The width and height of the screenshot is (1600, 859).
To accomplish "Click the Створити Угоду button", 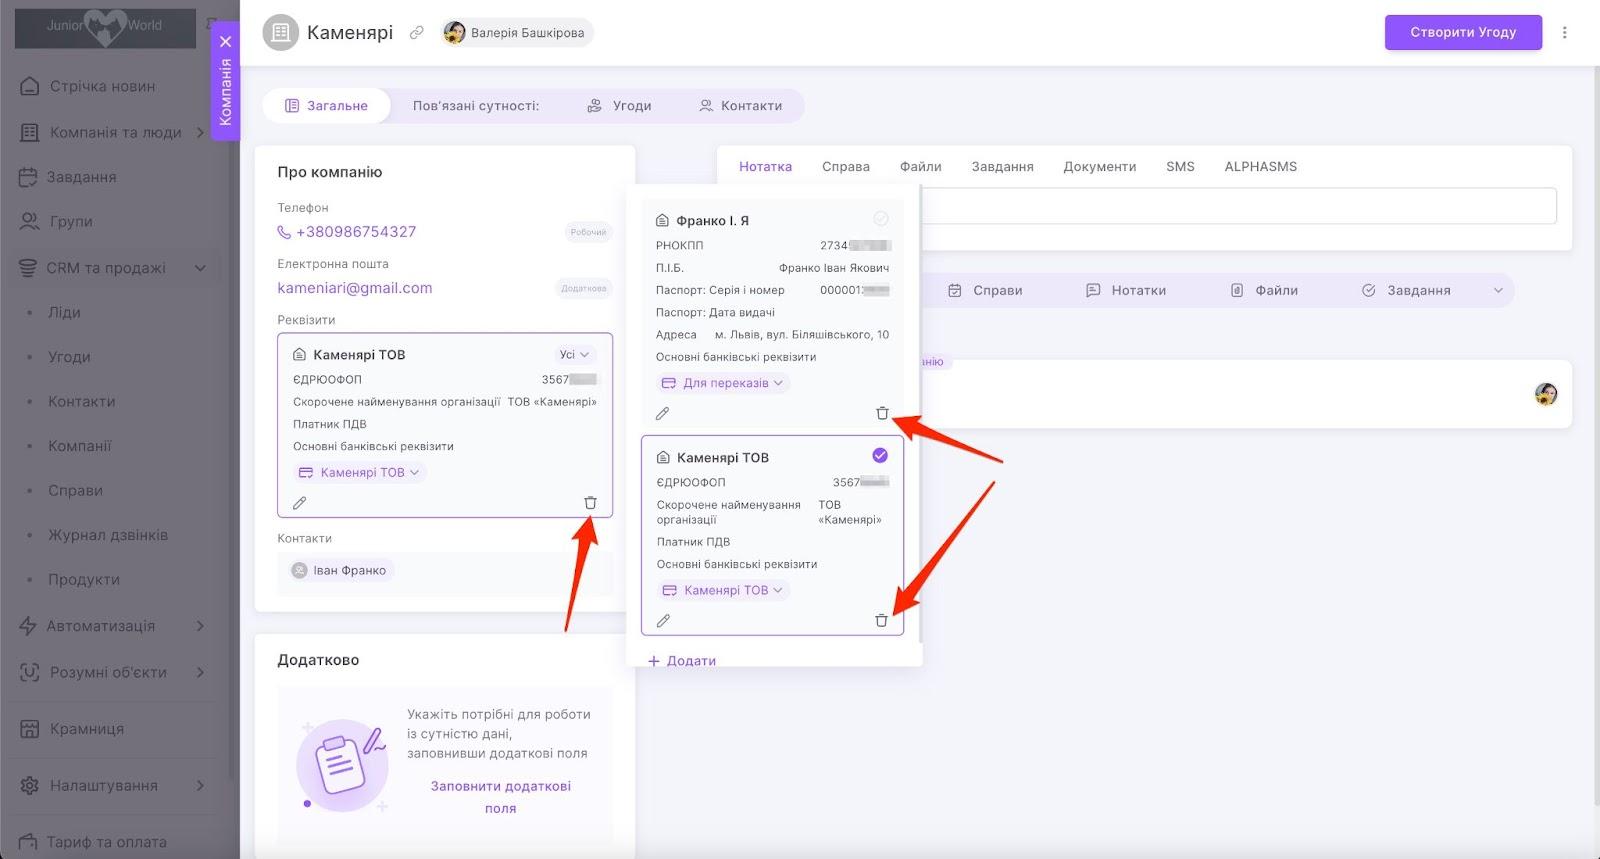I will [1462, 32].
